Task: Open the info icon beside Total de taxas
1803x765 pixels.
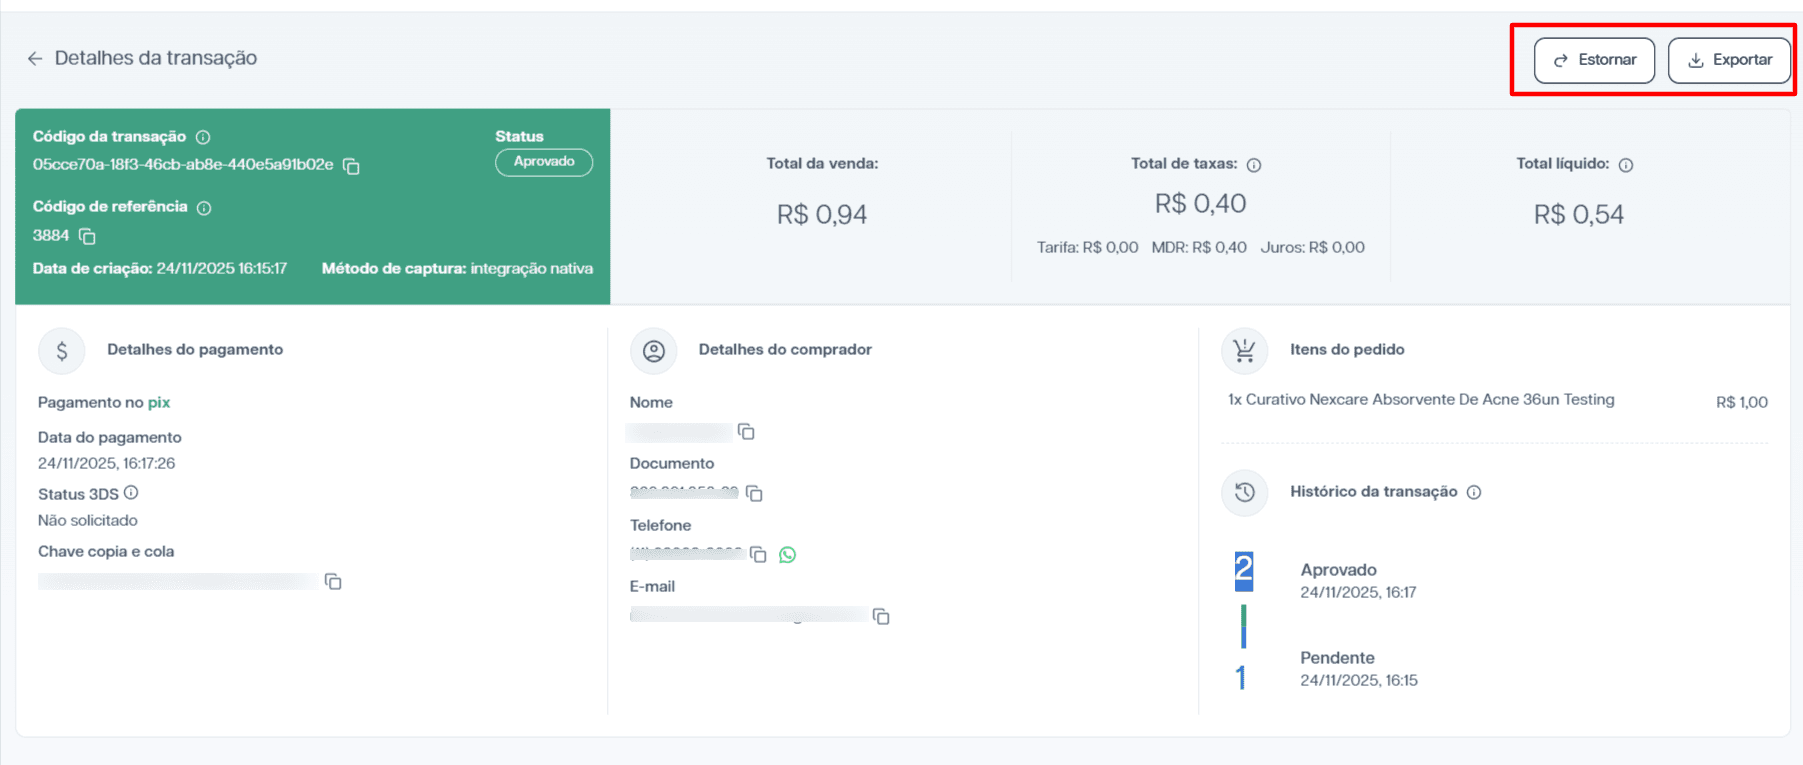Action: pyautogui.click(x=1254, y=165)
